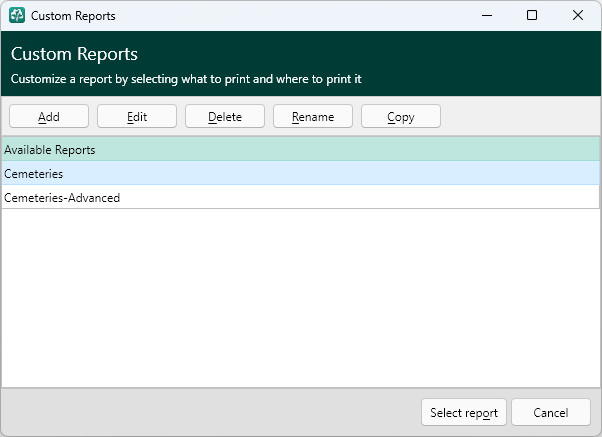Screen dimensions: 602x437
Task: Choose the Select report button
Action: [x=464, y=412]
